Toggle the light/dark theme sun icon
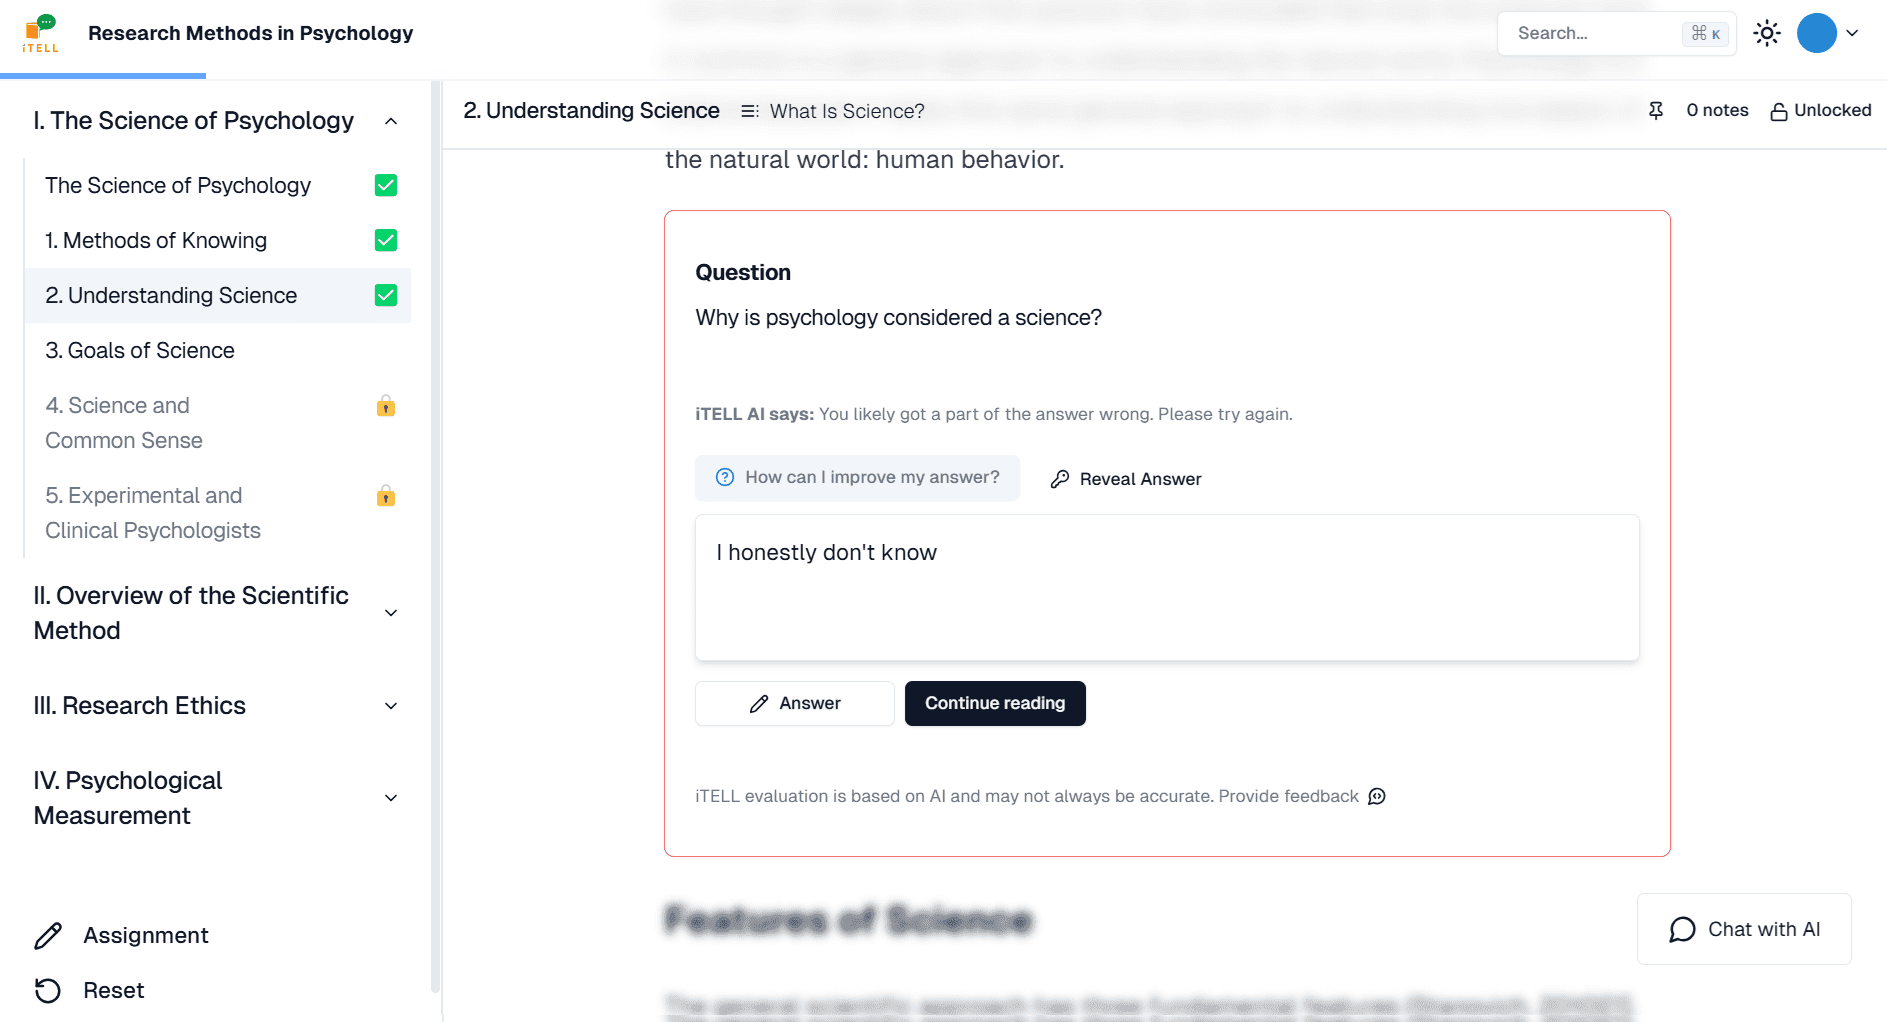 pyautogui.click(x=1767, y=33)
